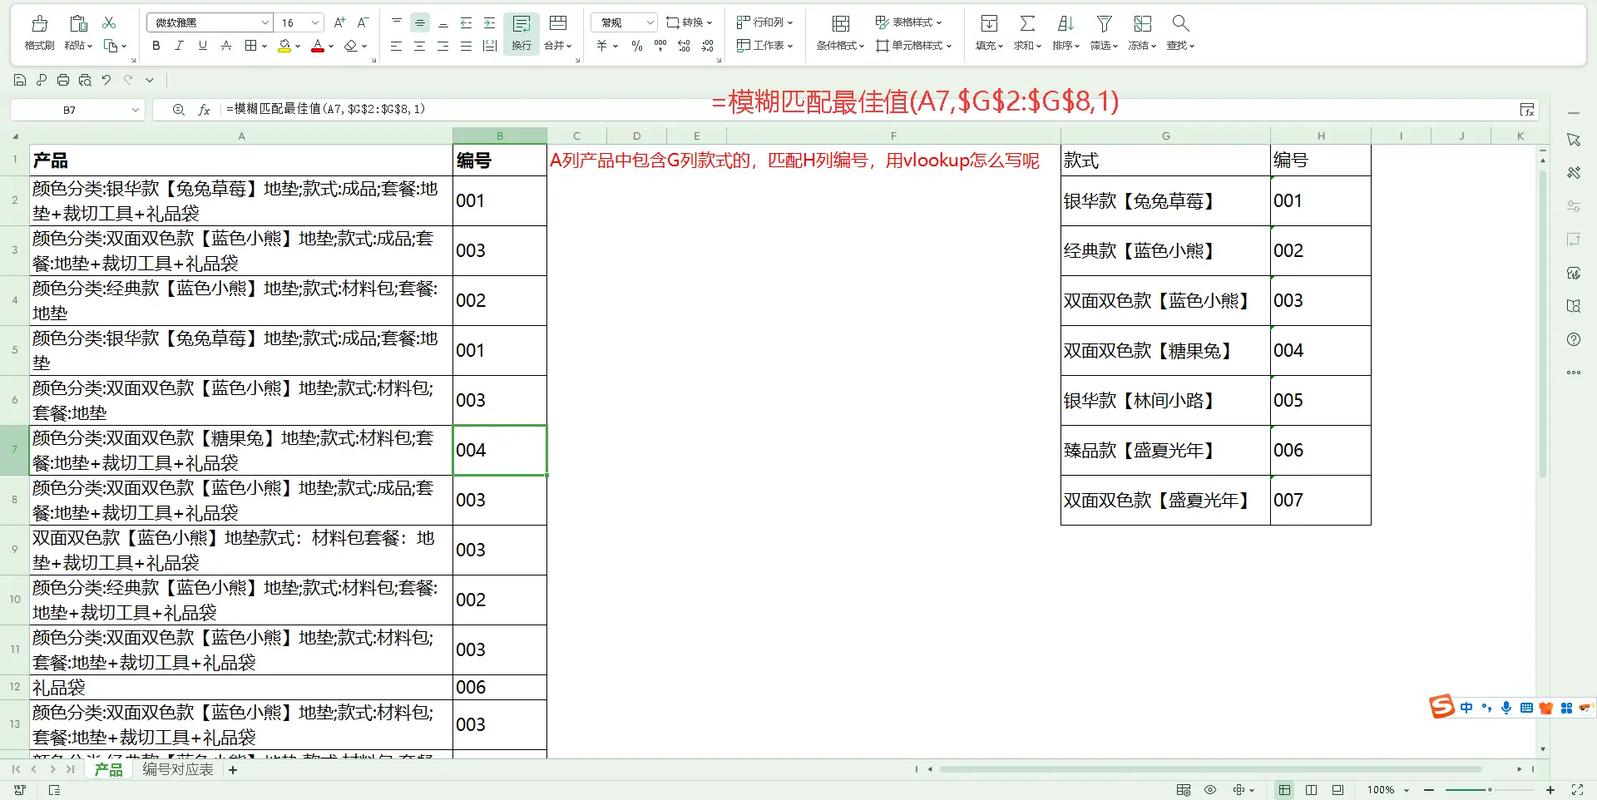Open Cell Style (单元格样式) menu
This screenshot has height=800, width=1597.
coord(914,46)
